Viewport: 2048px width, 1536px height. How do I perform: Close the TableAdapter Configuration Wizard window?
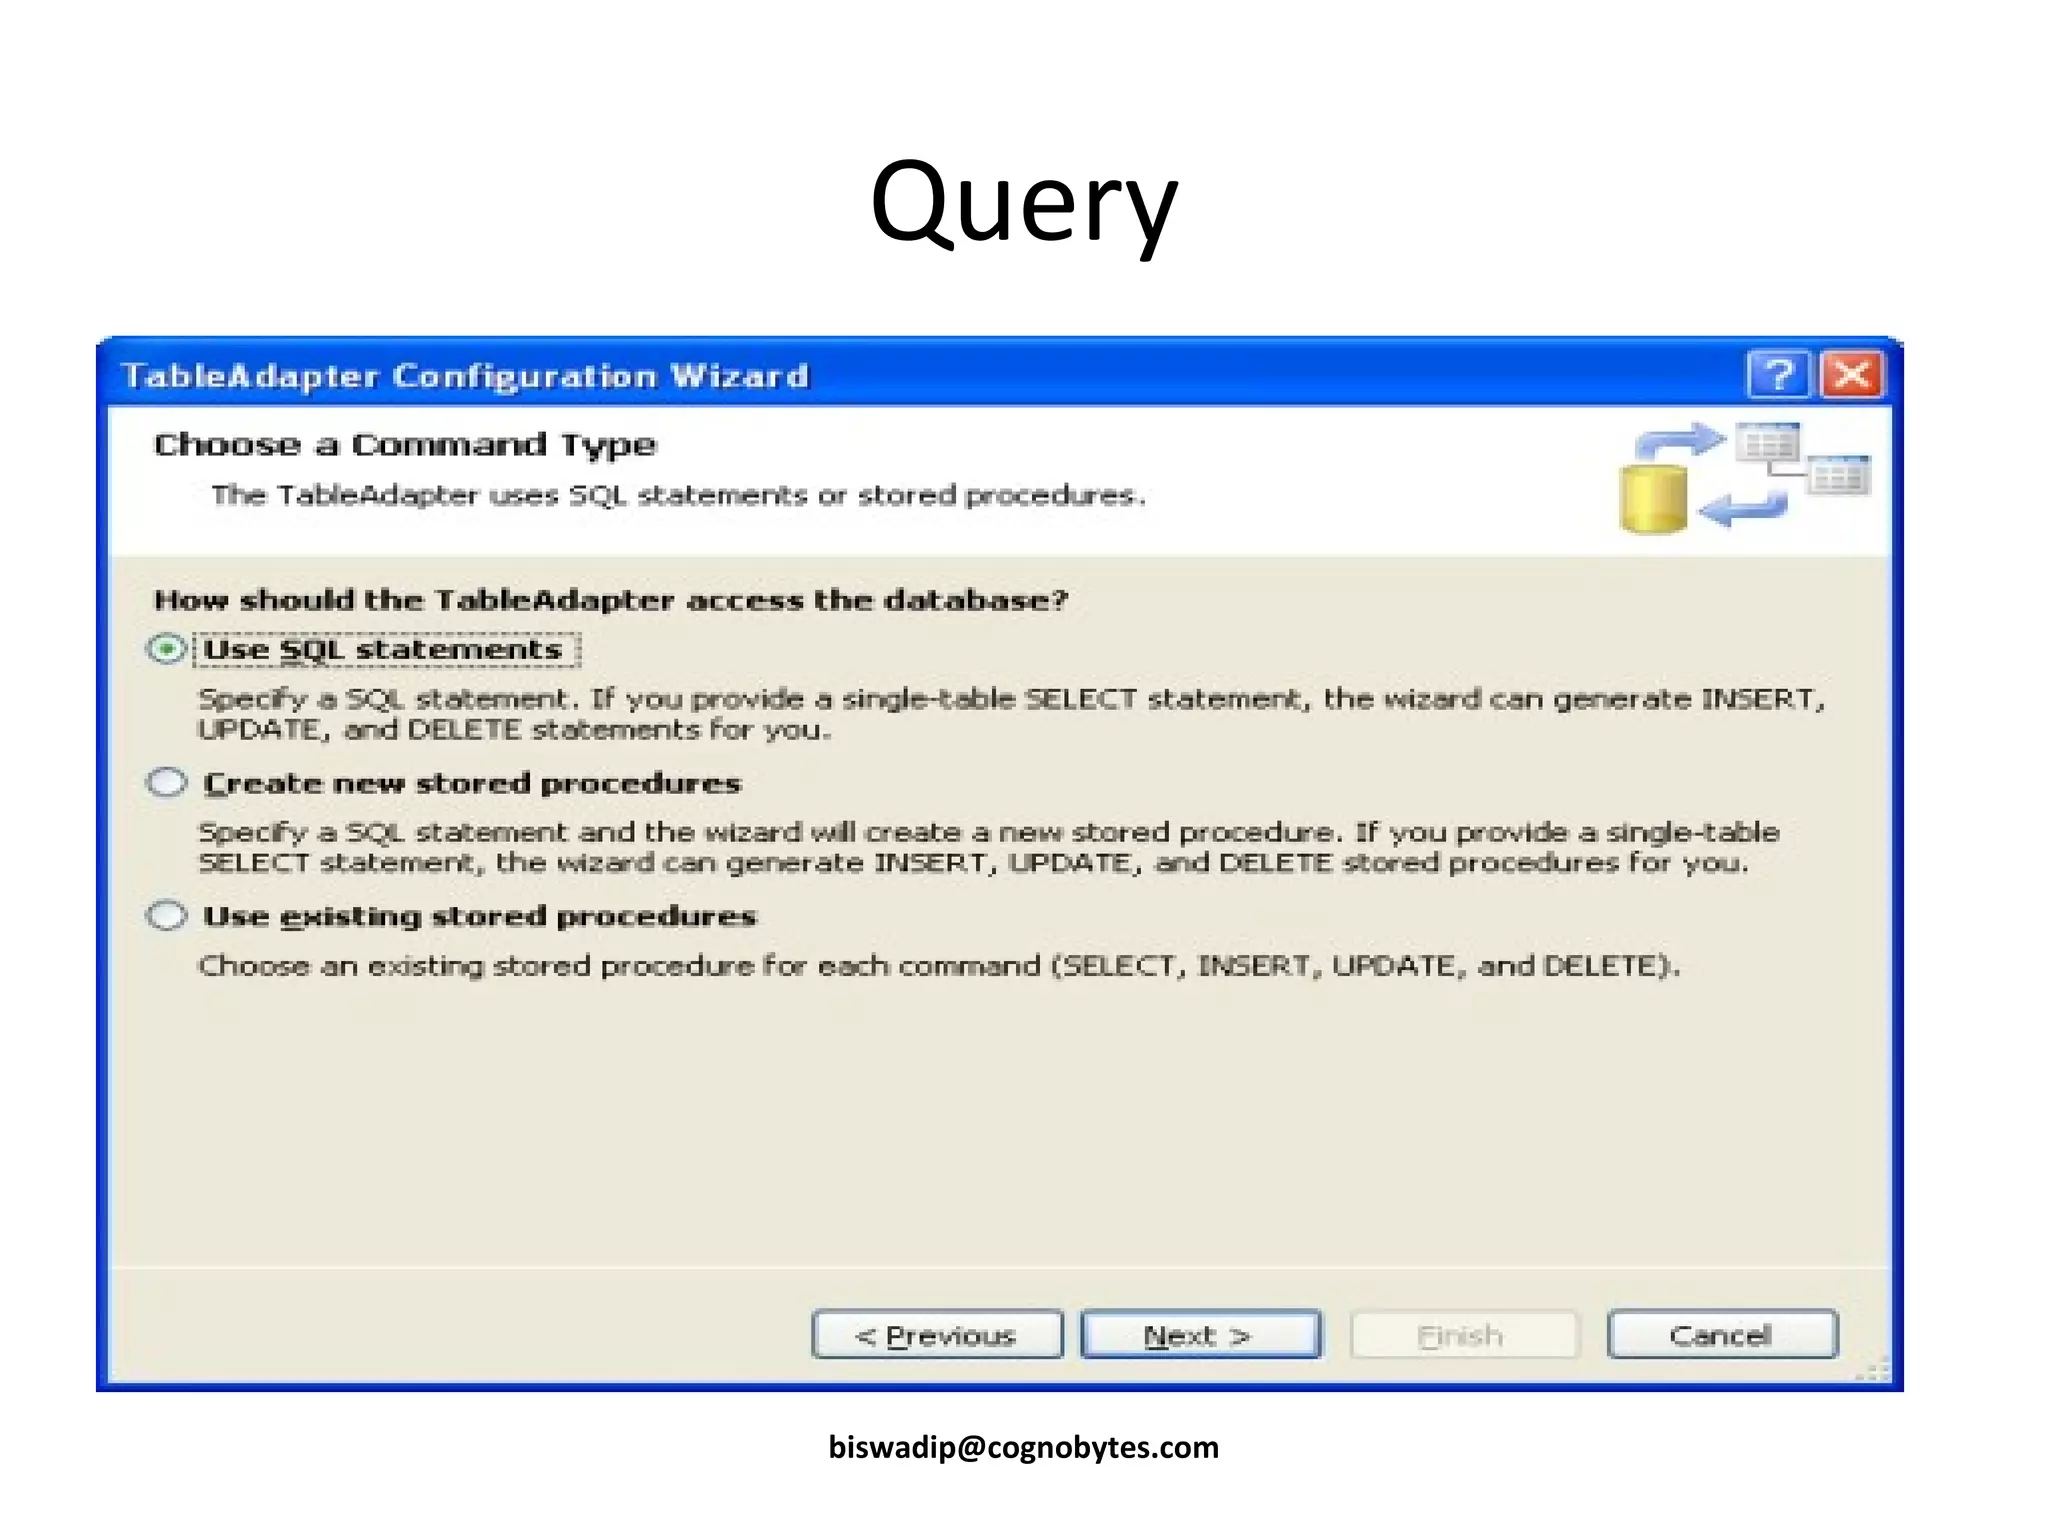click(1851, 375)
